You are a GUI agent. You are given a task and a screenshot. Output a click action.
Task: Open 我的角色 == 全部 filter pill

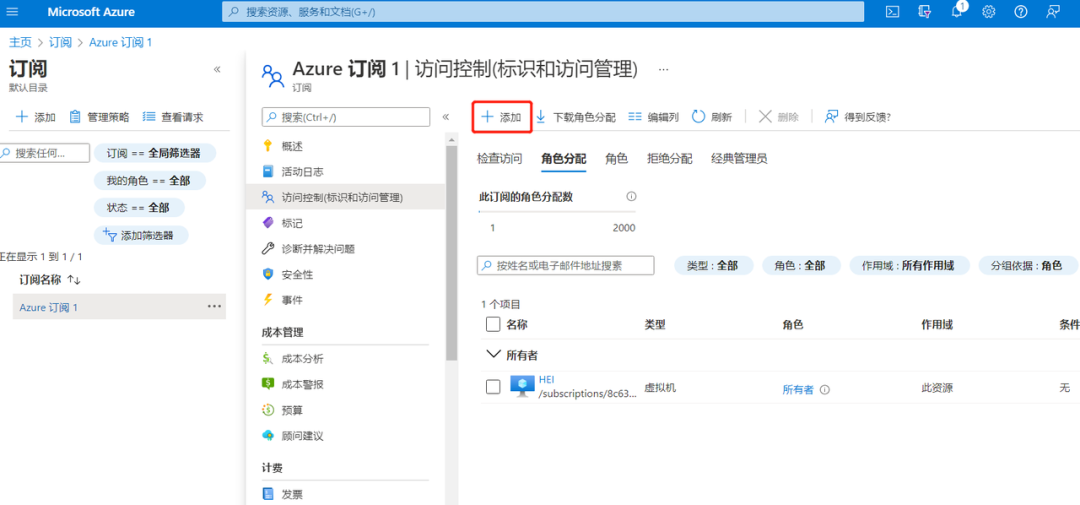(x=149, y=181)
